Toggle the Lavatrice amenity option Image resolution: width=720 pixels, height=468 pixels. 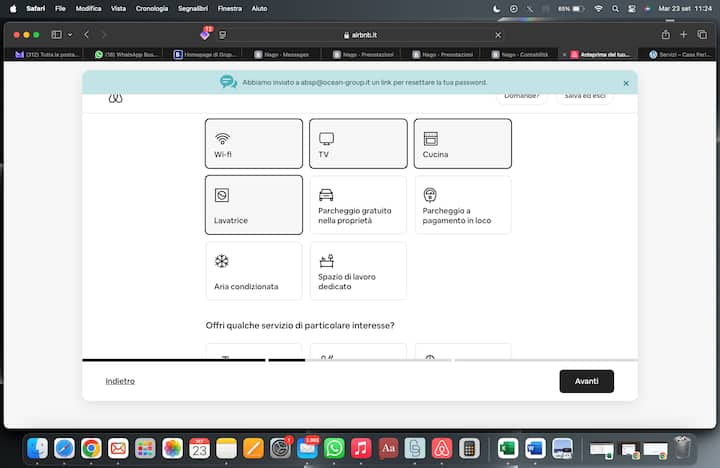pos(254,205)
